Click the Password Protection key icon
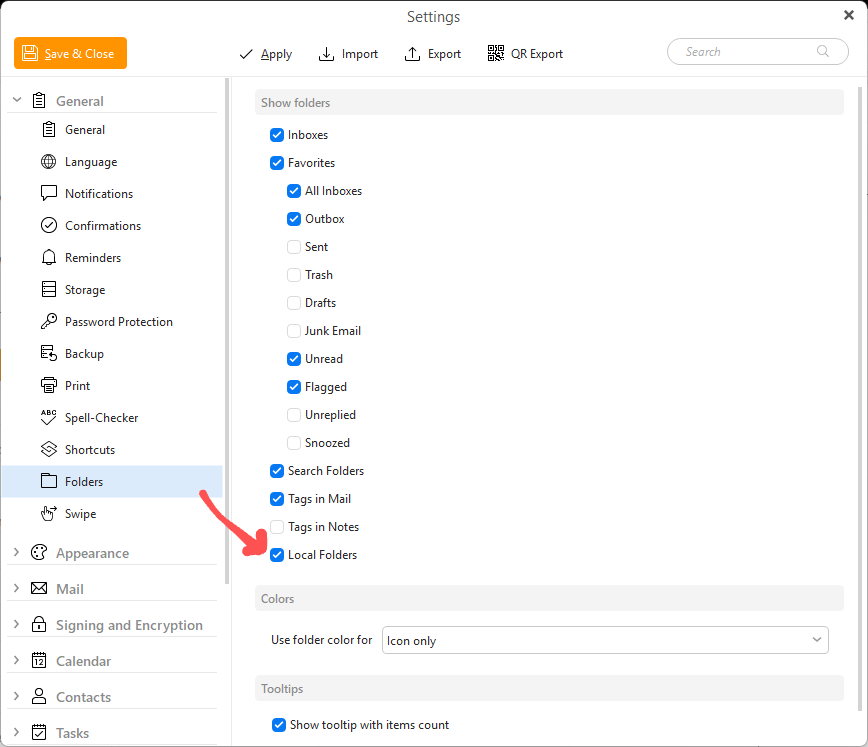The width and height of the screenshot is (868, 747). point(49,321)
